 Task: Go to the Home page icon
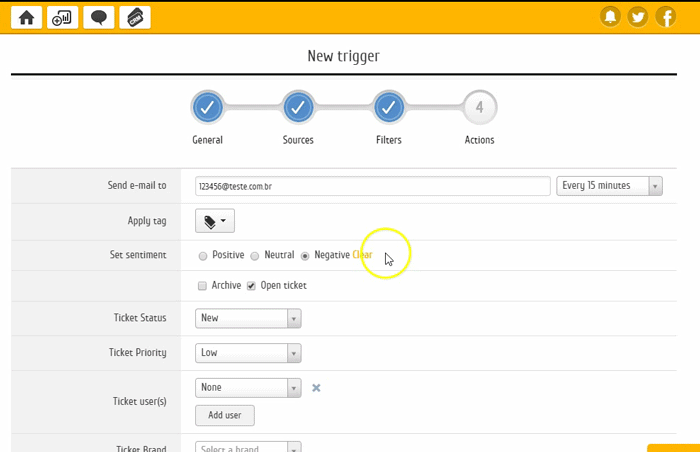[26, 17]
